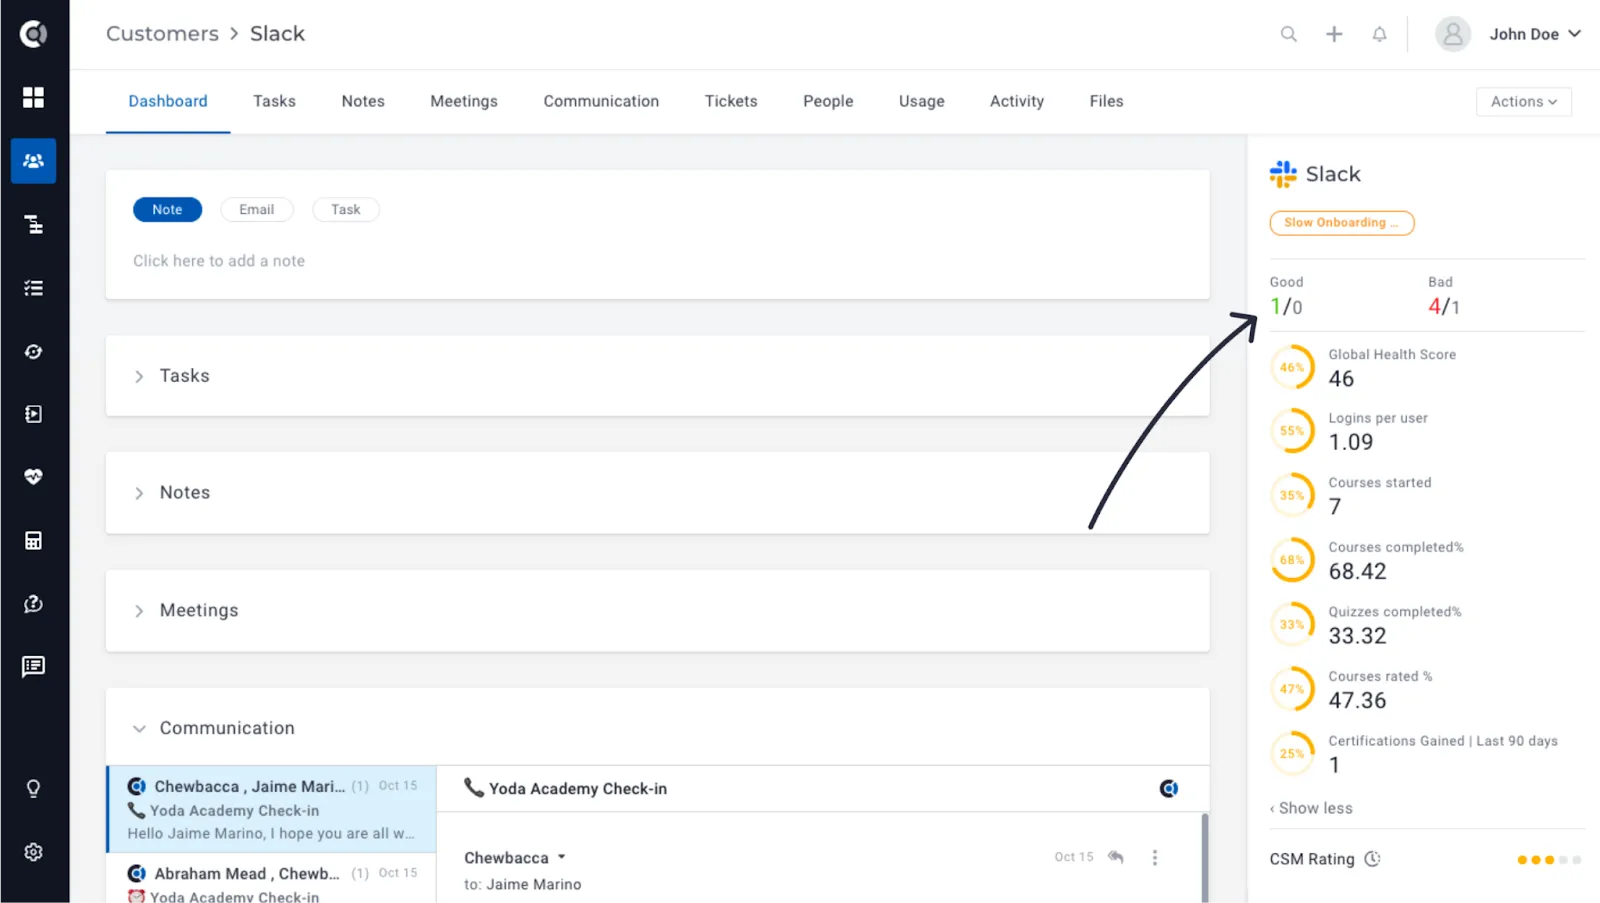Collapse the Communication section
Screen dimensions: 1600x903
click(139, 729)
